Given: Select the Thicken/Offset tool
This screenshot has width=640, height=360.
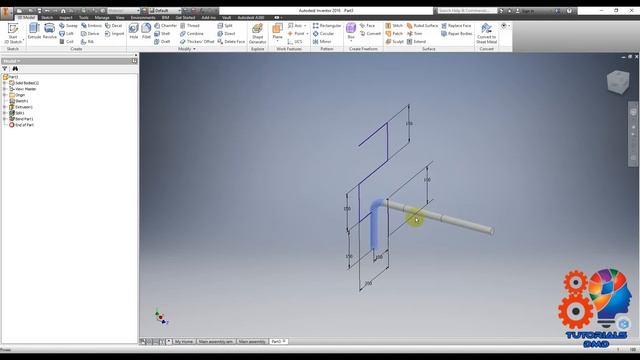Looking at the screenshot, I should tap(197, 42).
